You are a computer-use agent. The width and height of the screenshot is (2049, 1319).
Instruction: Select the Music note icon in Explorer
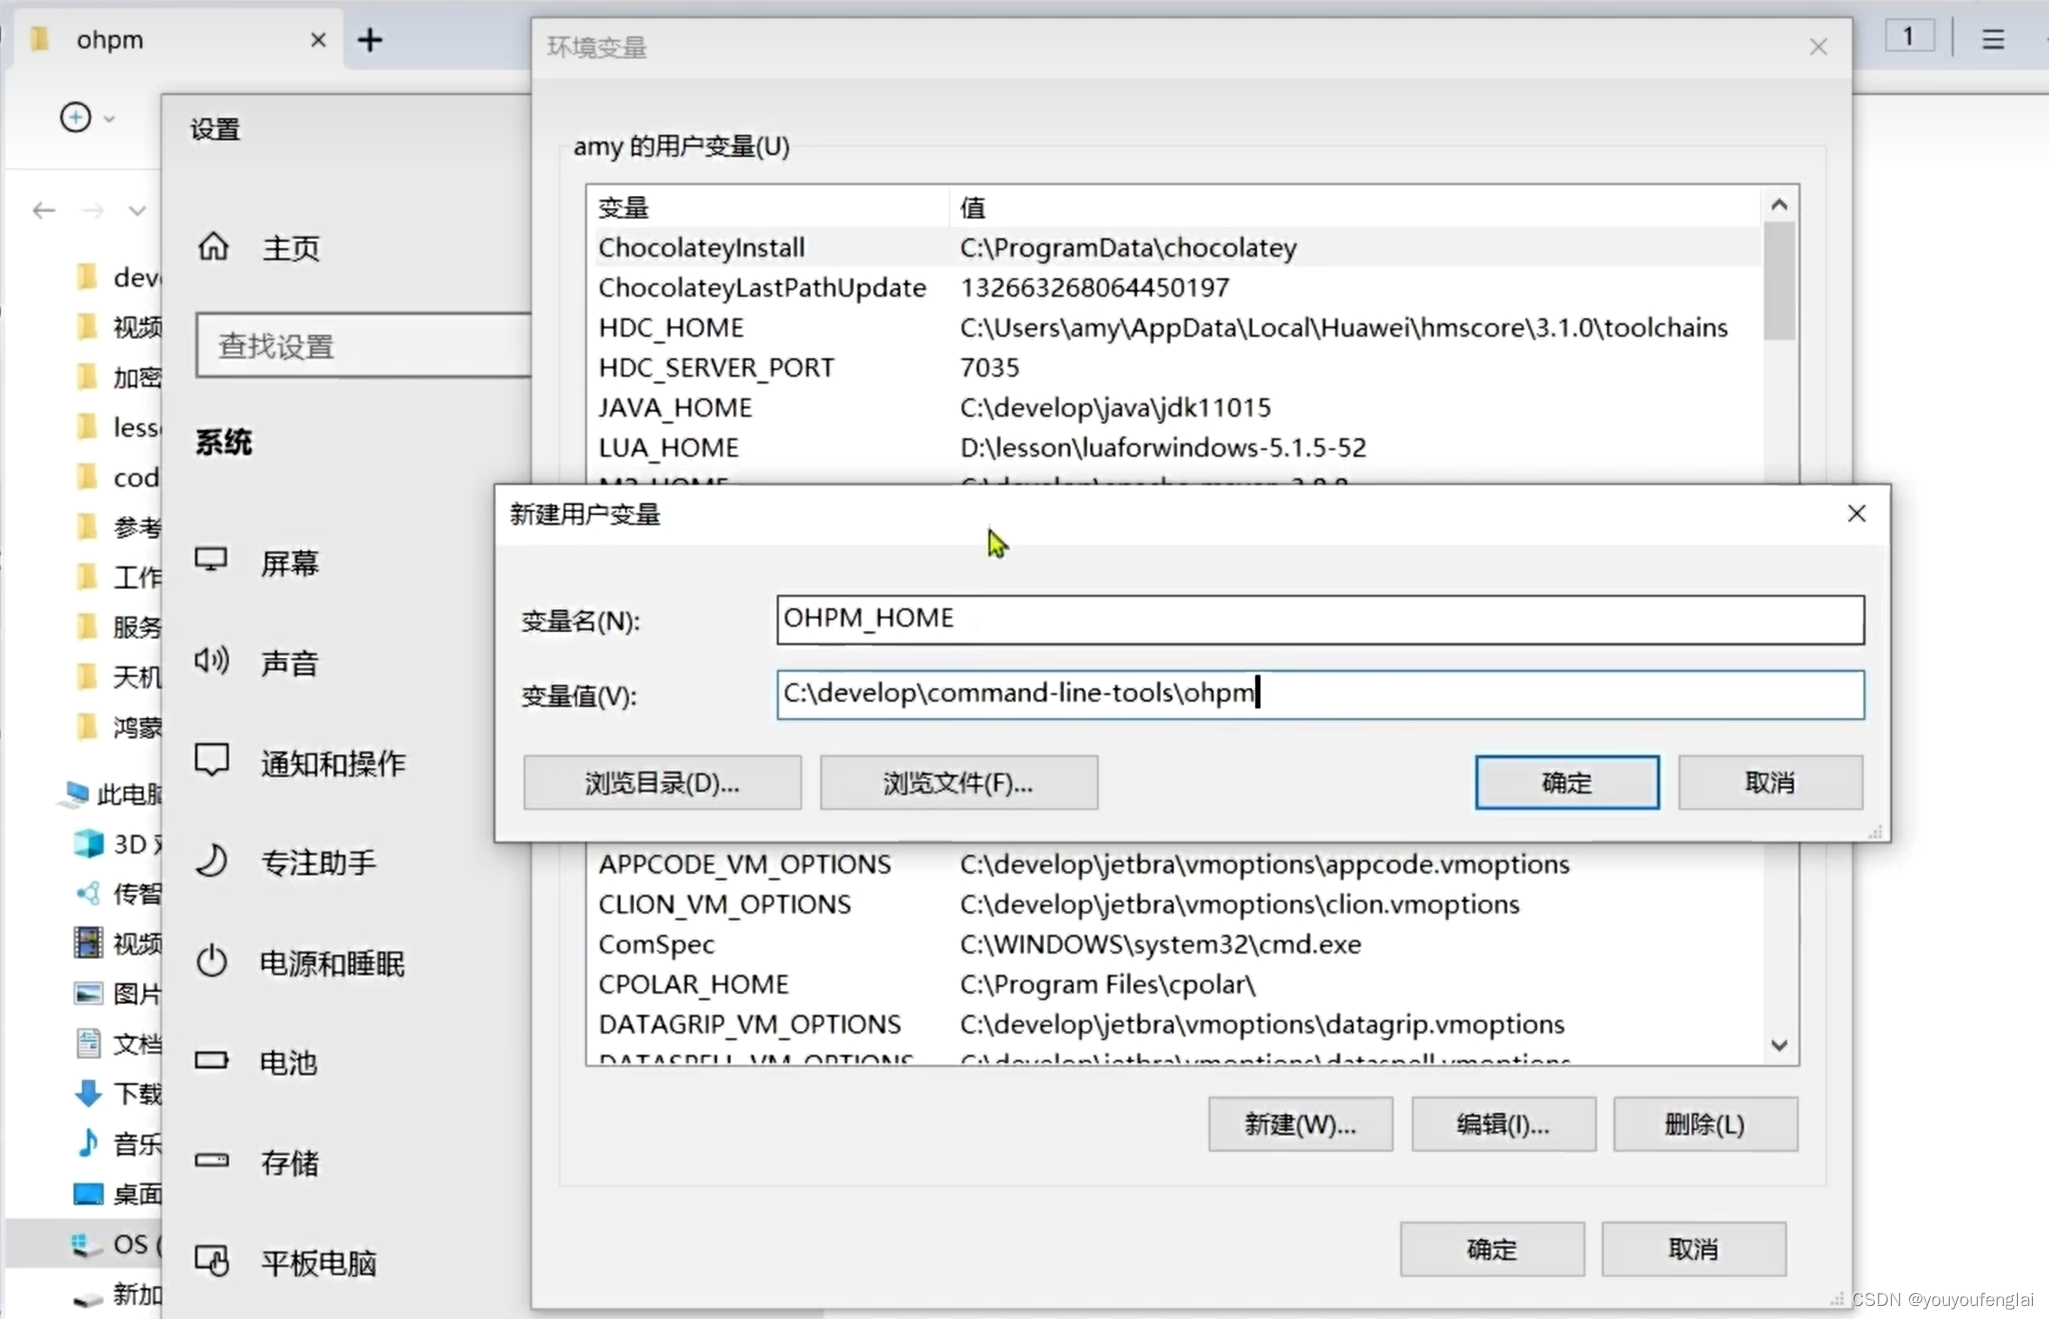point(88,1143)
